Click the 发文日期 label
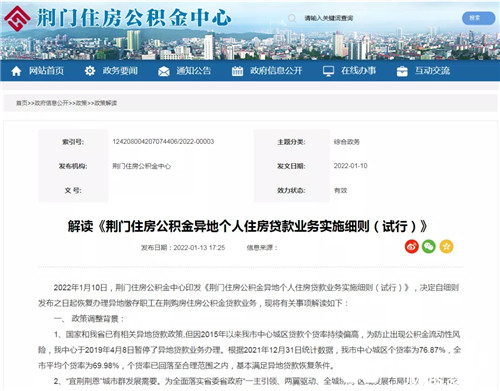500x391 pixels. coord(291,166)
